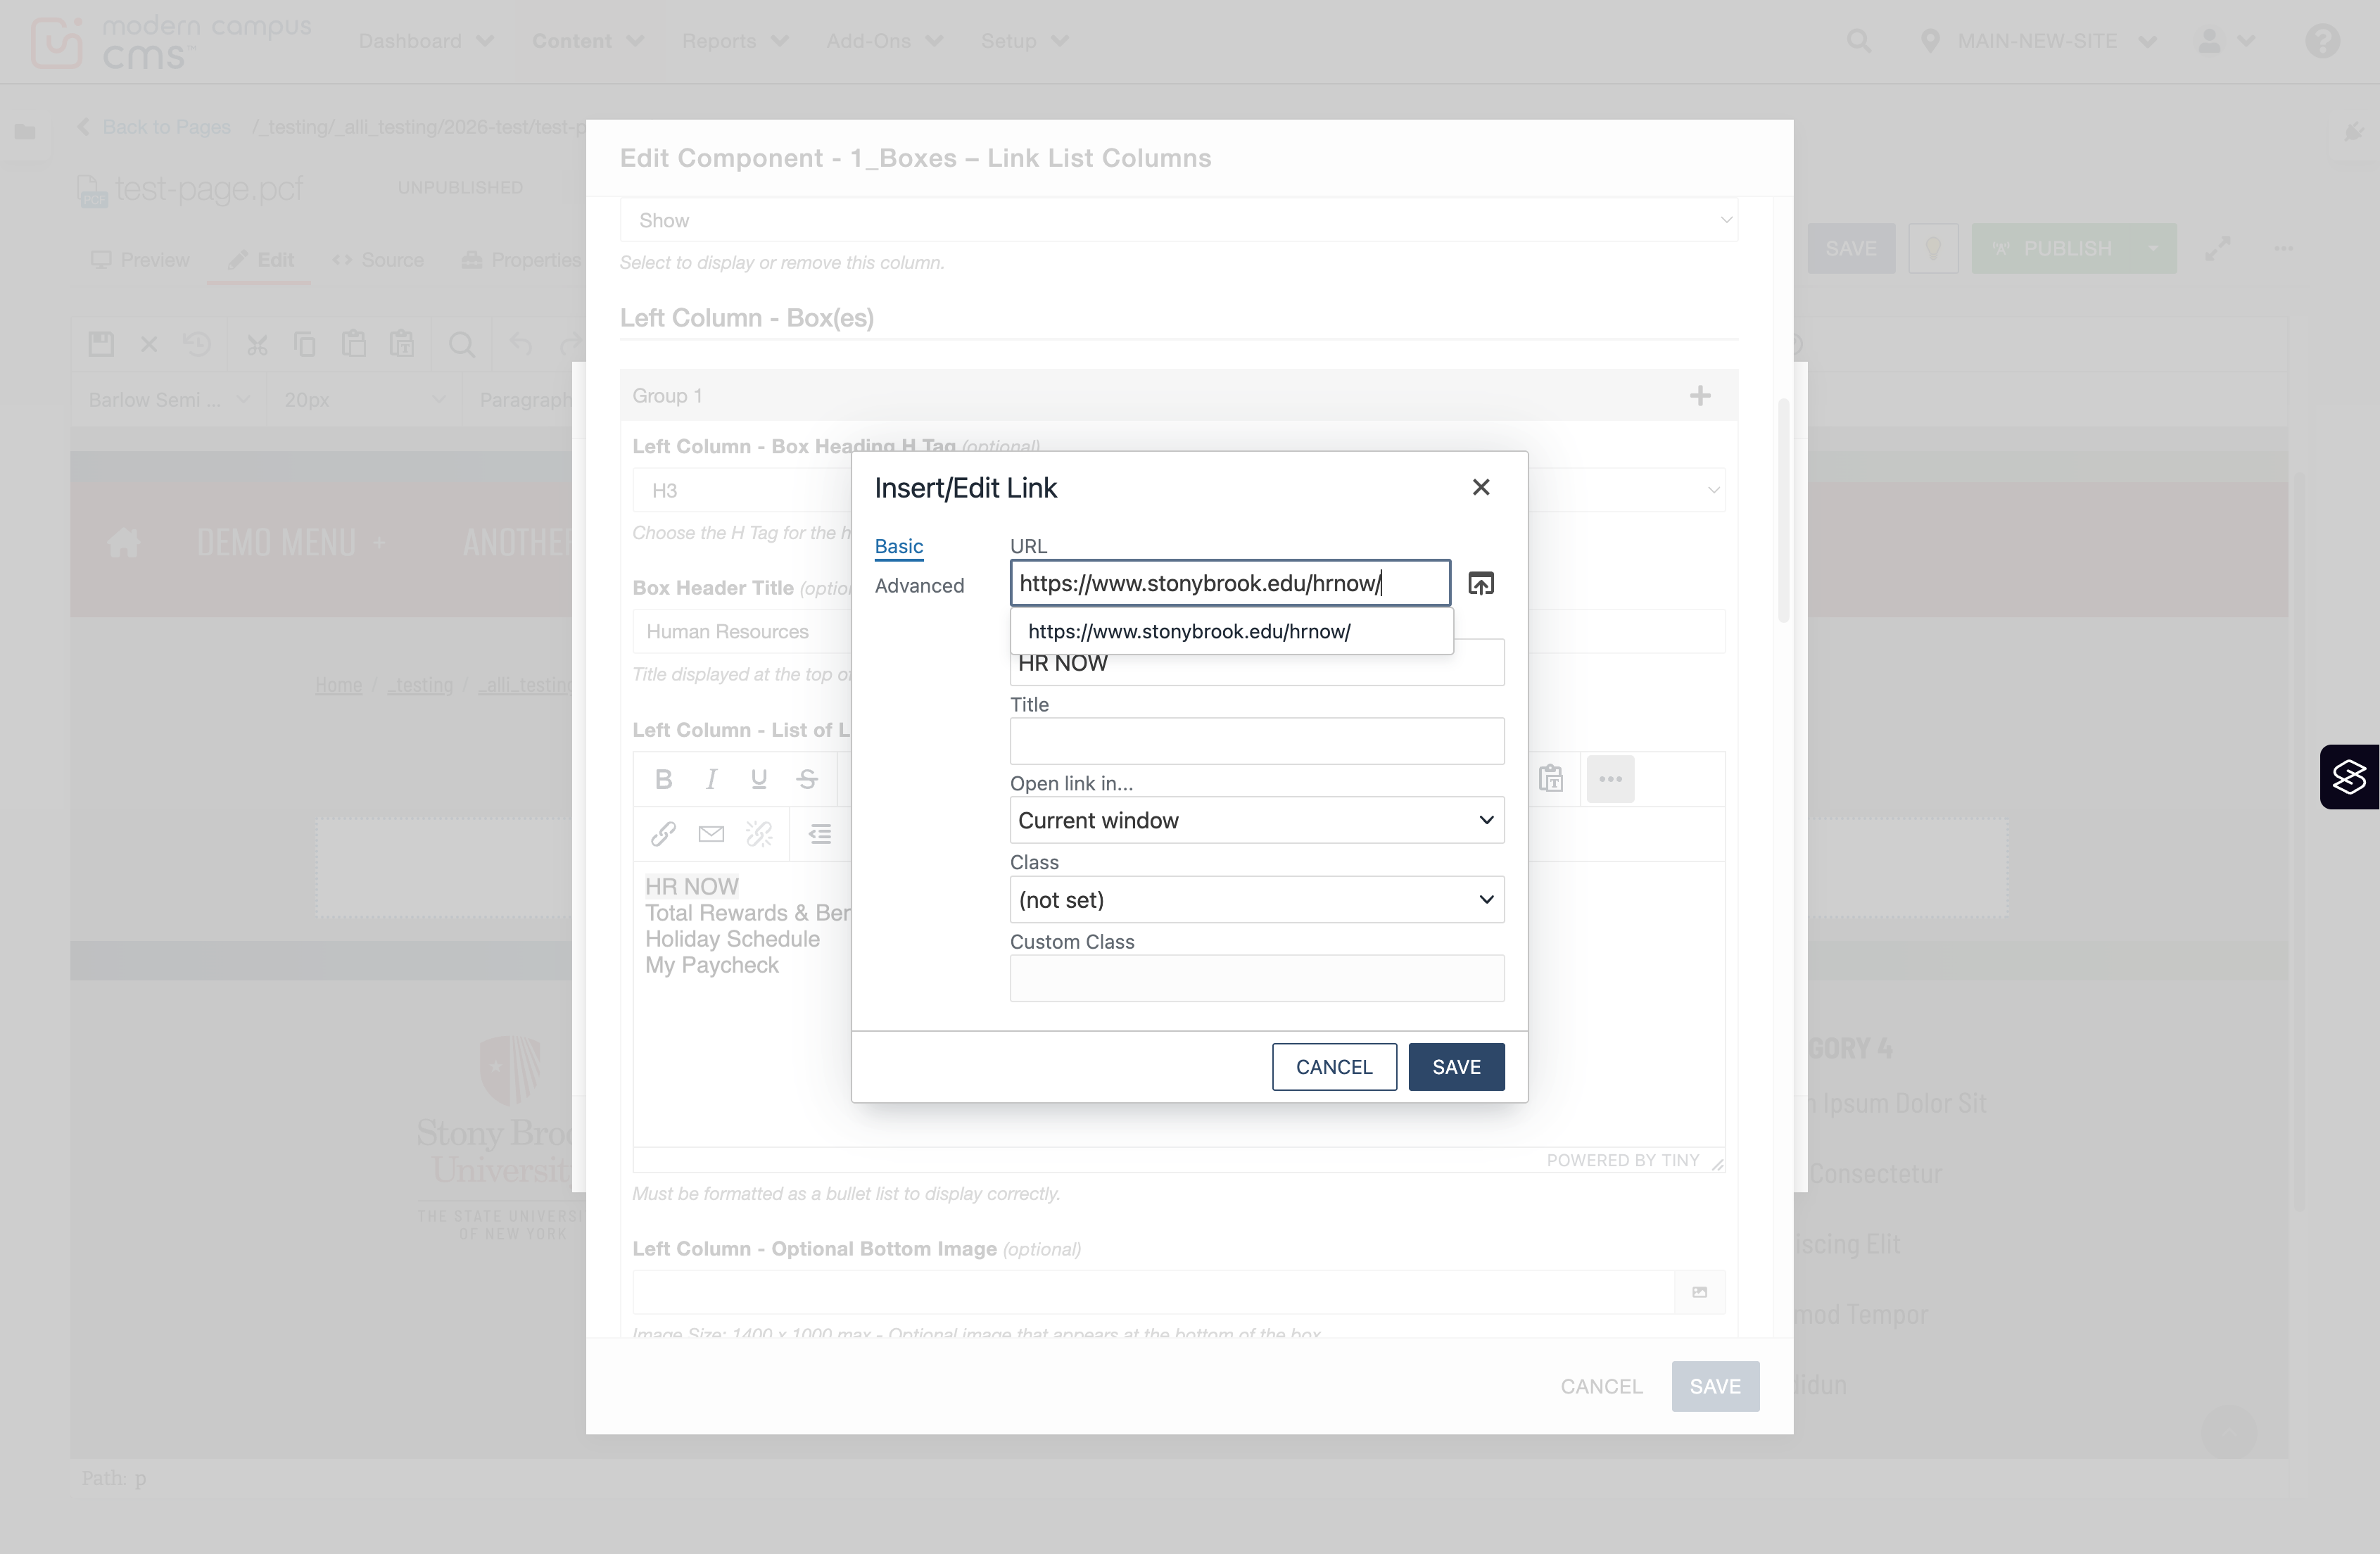Click SAVE in Edit Component dialog
The height and width of the screenshot is (1554, 2380).
pos(1715,1386)
